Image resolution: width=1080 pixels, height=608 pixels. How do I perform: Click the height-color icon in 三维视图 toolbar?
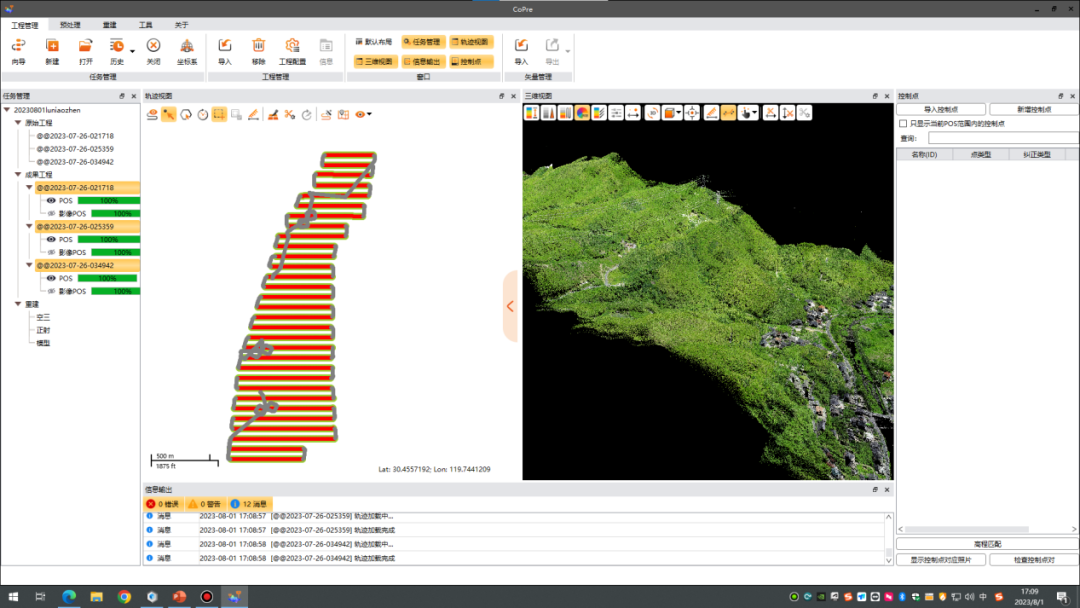point(532,113)
